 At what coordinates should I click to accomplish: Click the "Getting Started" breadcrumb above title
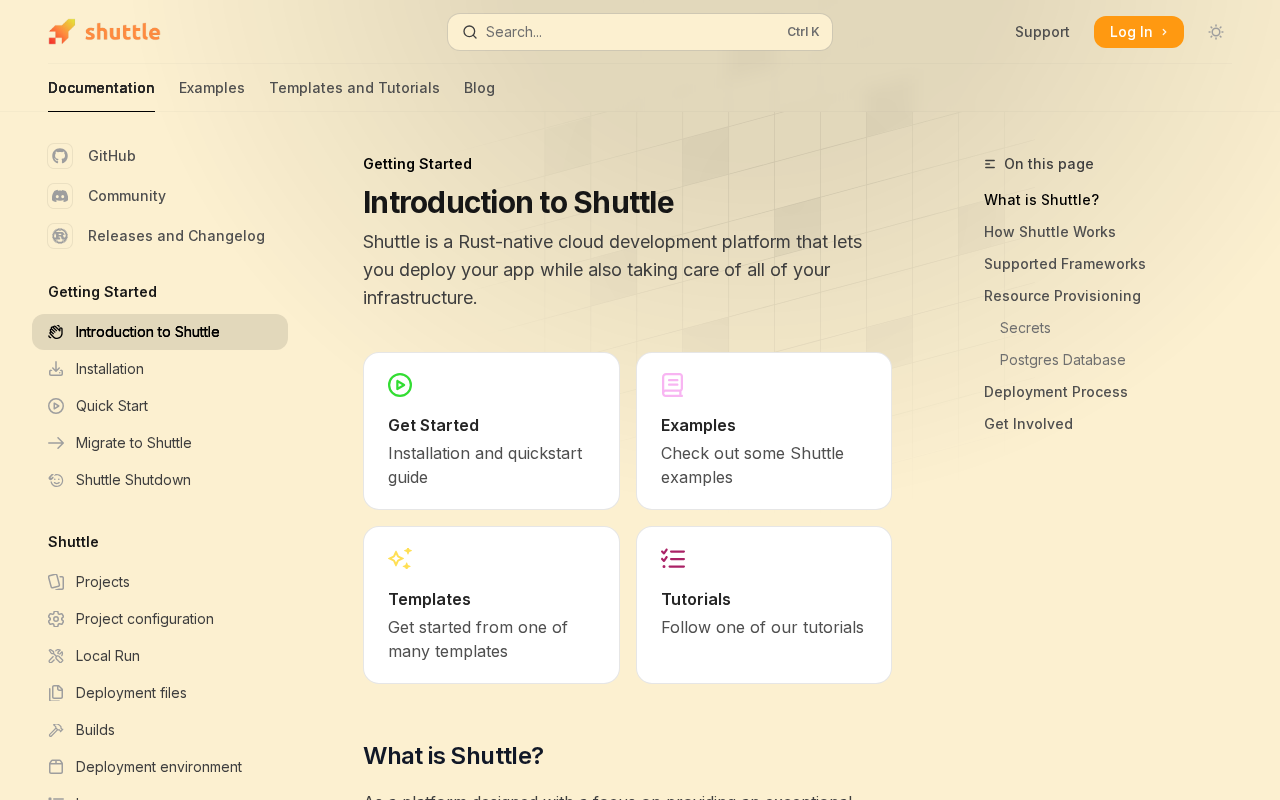tap(417, 164)
